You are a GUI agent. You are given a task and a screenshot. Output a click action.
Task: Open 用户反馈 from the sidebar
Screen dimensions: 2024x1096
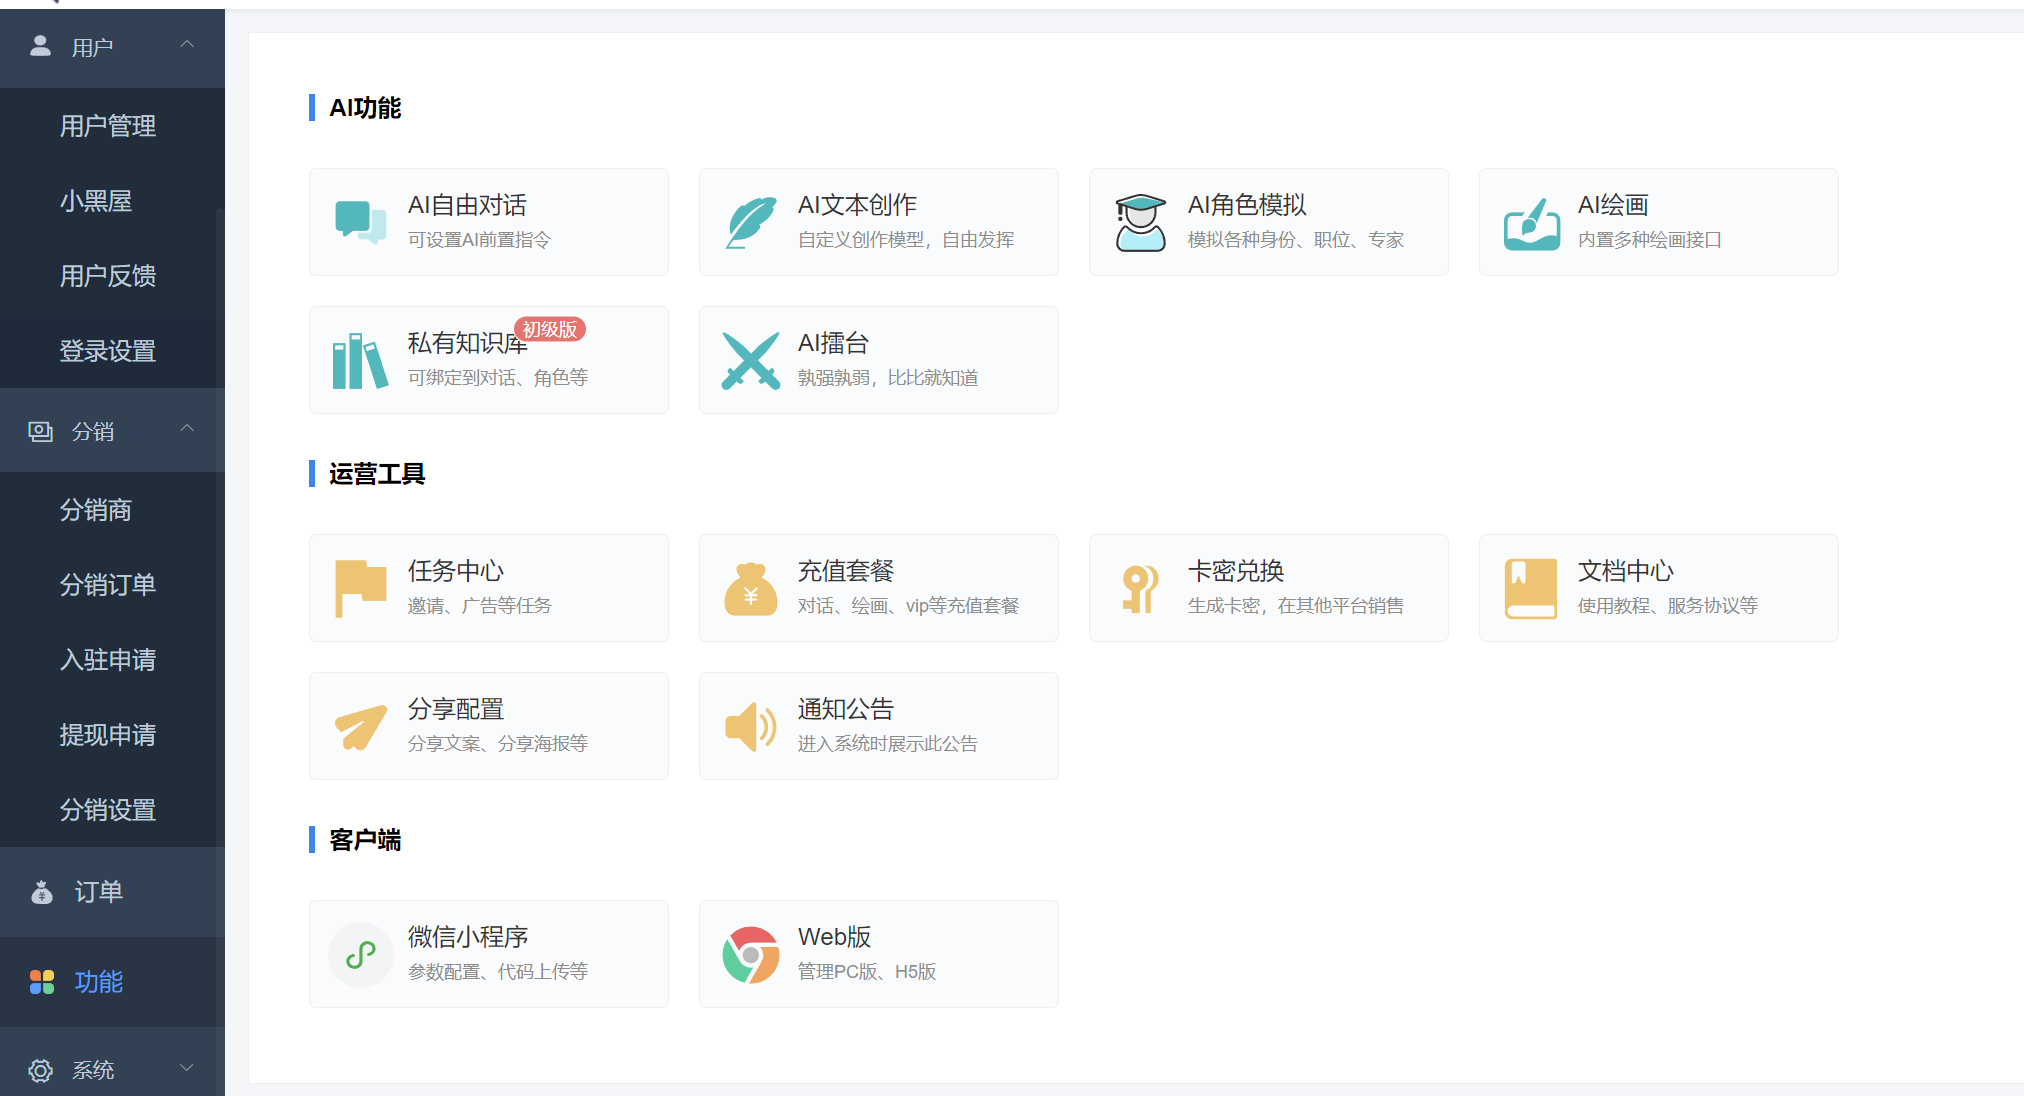(x=108, y=276)
